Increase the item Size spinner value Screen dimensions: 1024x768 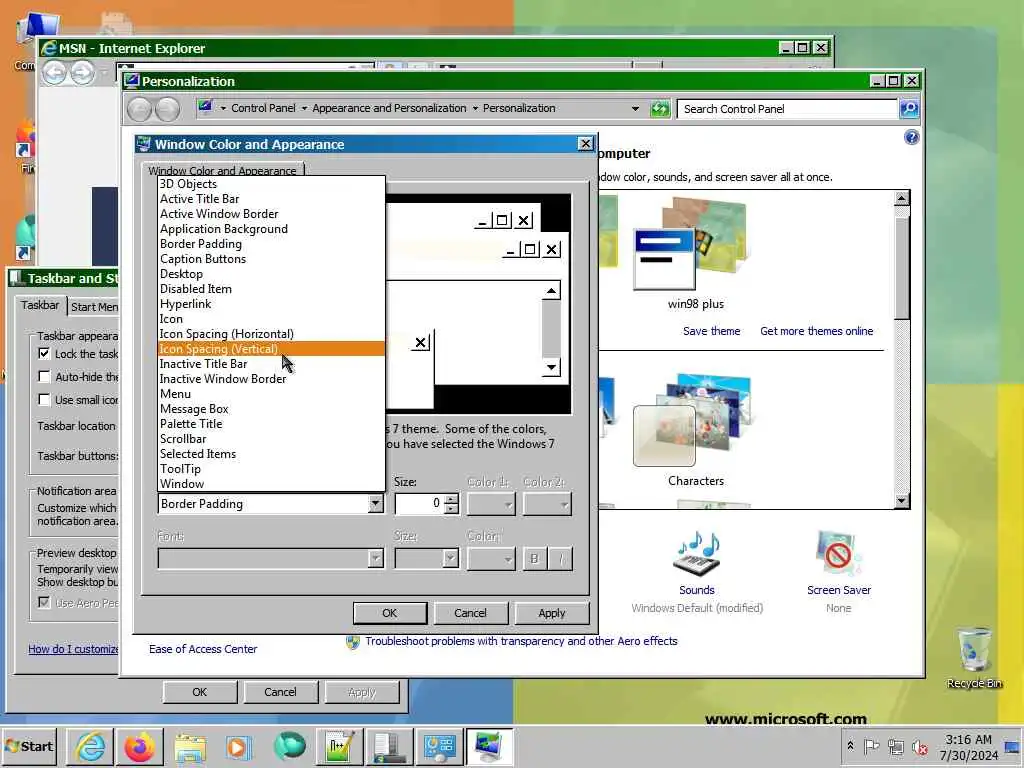[x=451, y=499]
